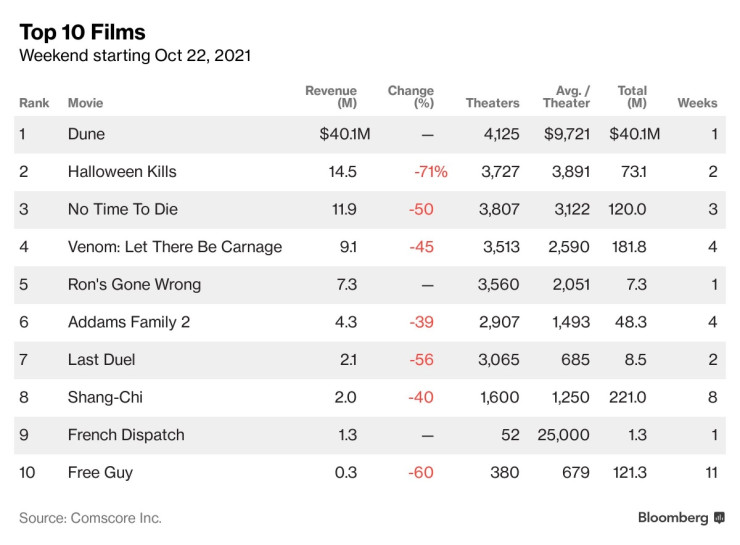Click Shang-Chi's 221.0 total value
740x545 pixels.
628,397
